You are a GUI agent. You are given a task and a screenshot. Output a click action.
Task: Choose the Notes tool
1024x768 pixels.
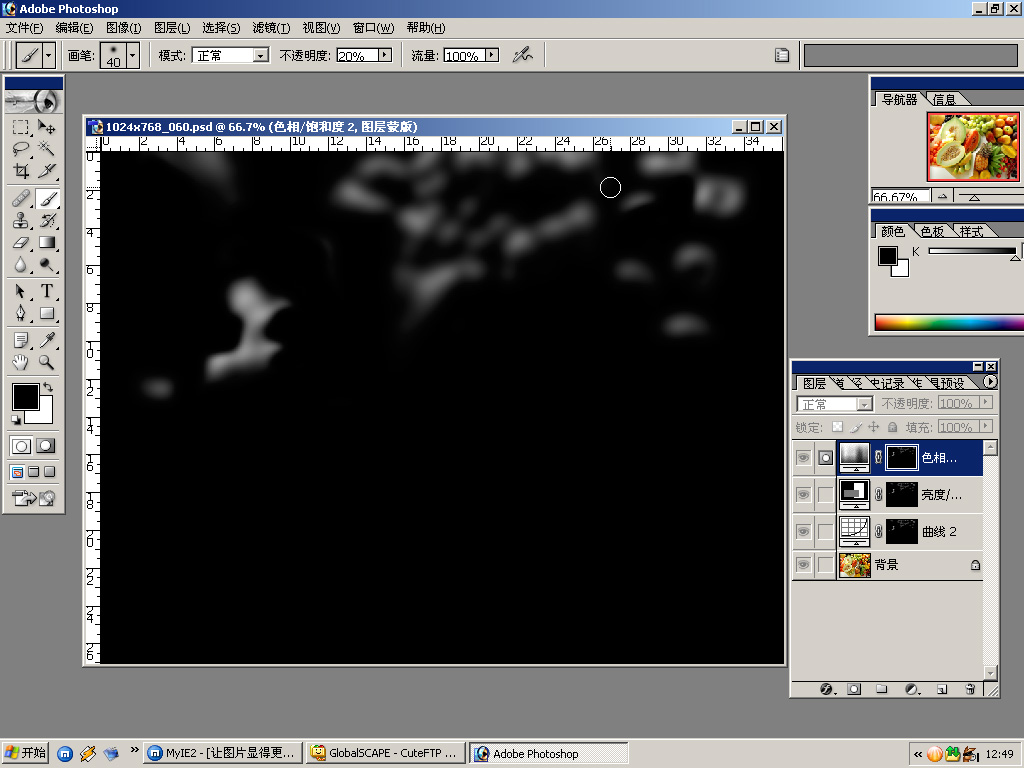(21, 340)
